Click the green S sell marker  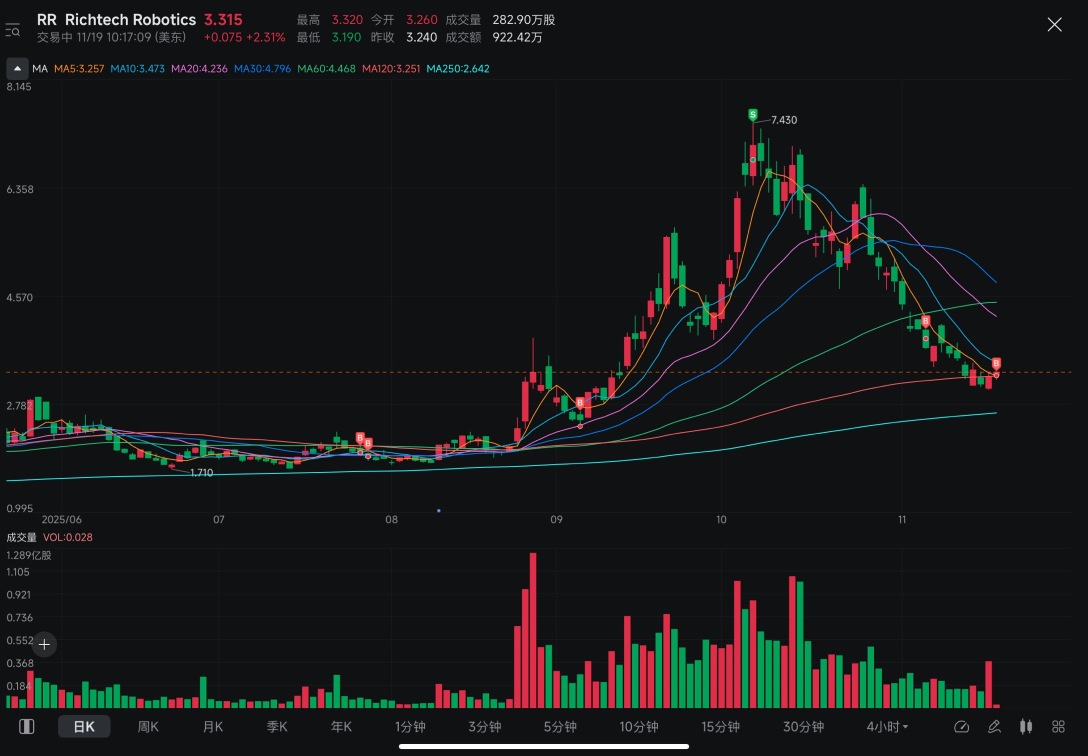click(x=753, y=114)
